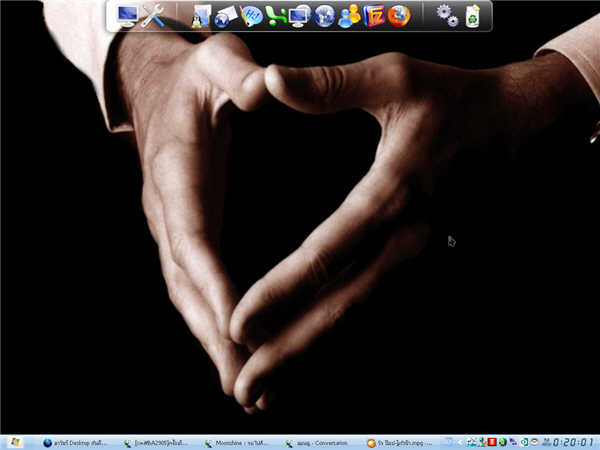Screen dimensions: 600x450
Task: Launch Firefox from the dock
Action: [399, 16]
